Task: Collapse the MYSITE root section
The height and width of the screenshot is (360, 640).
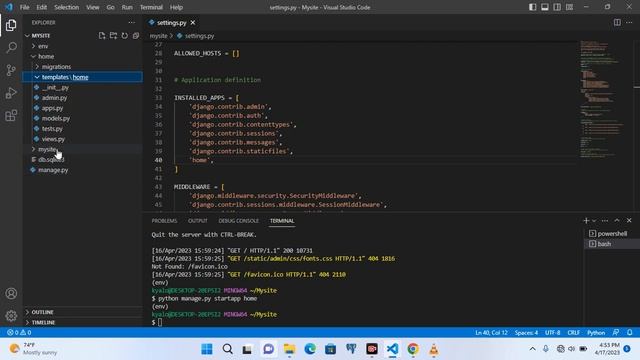Action: 41,36
